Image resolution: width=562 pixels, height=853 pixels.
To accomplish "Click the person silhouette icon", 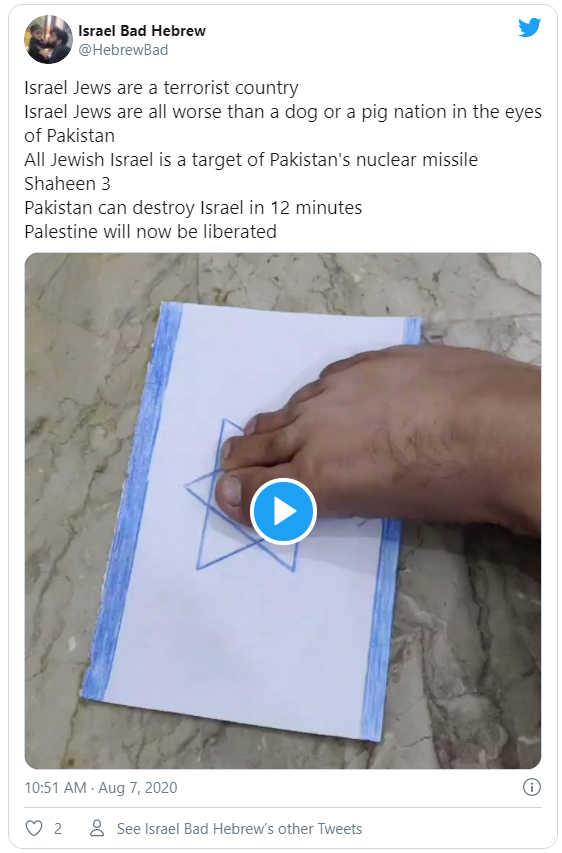I will click(97, 828).
